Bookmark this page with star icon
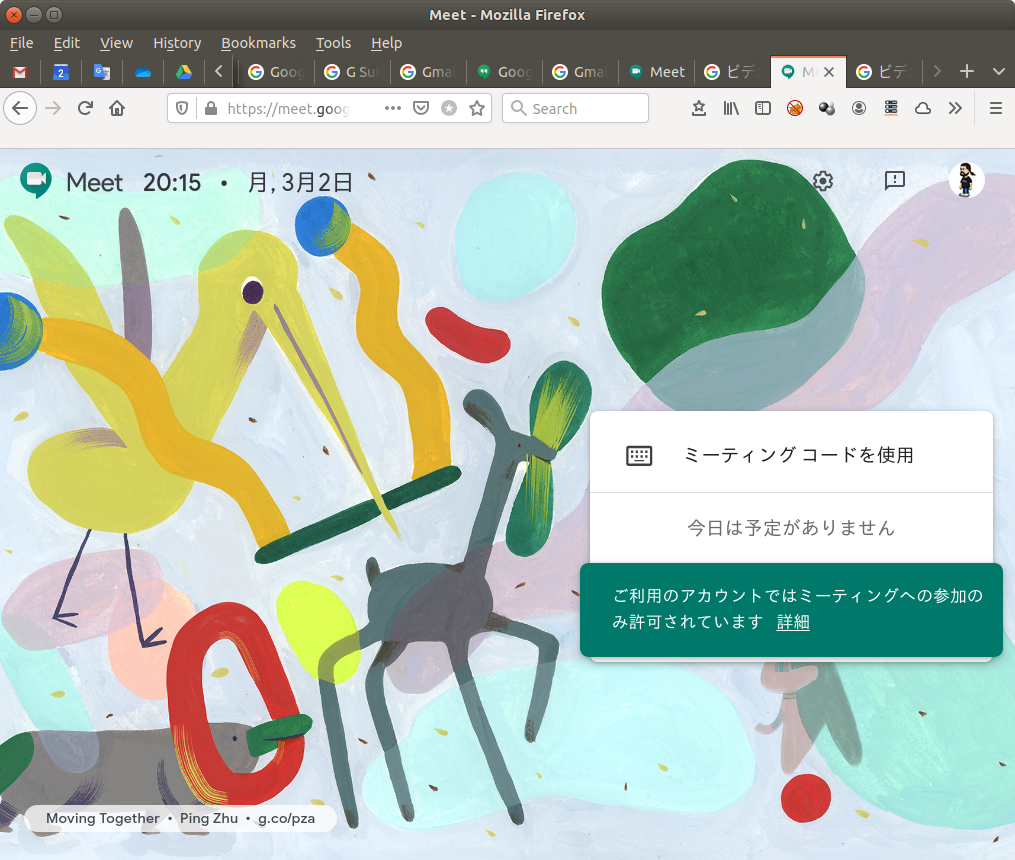Image resolution: width=1015 pixels, height=860 pixels. click(477, 108)
